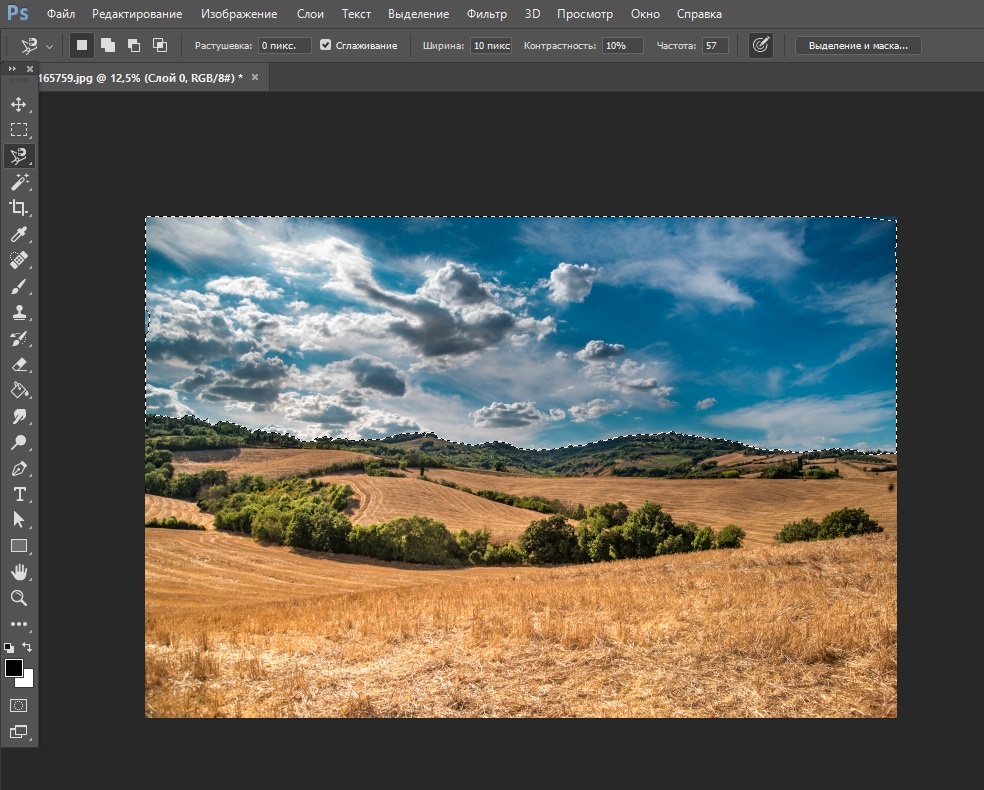Click the Выделение и маска button
Screen dimensions: 984x790
click(858, 46)
